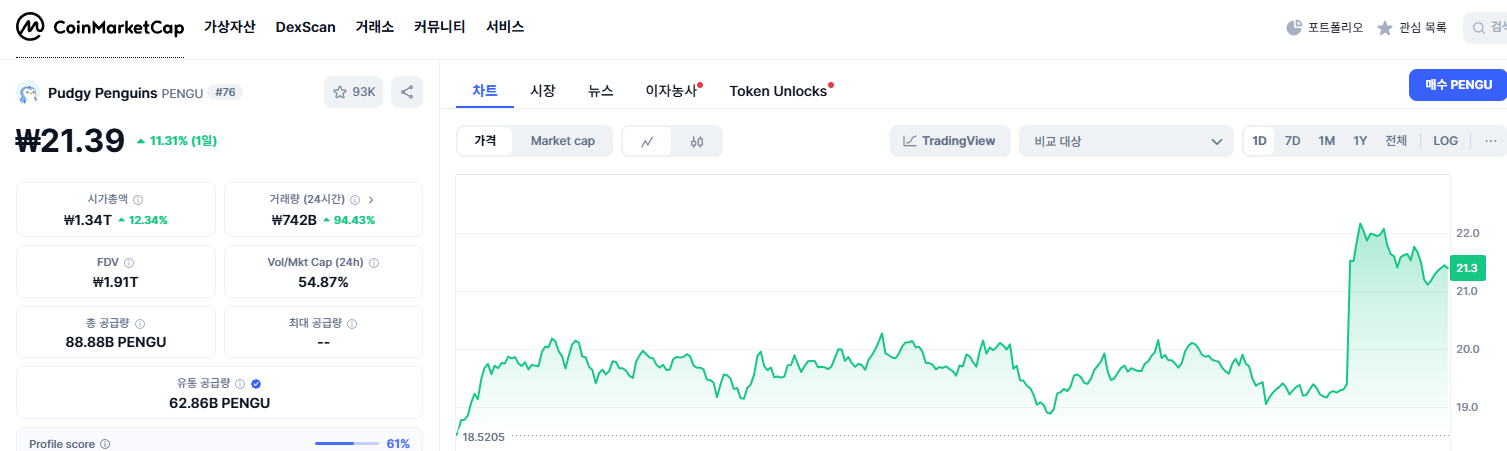The height and width of the screenshot is (451, 1507).
Task: Click verified badge next to 유통 공급량
Action: click(256, 383)
